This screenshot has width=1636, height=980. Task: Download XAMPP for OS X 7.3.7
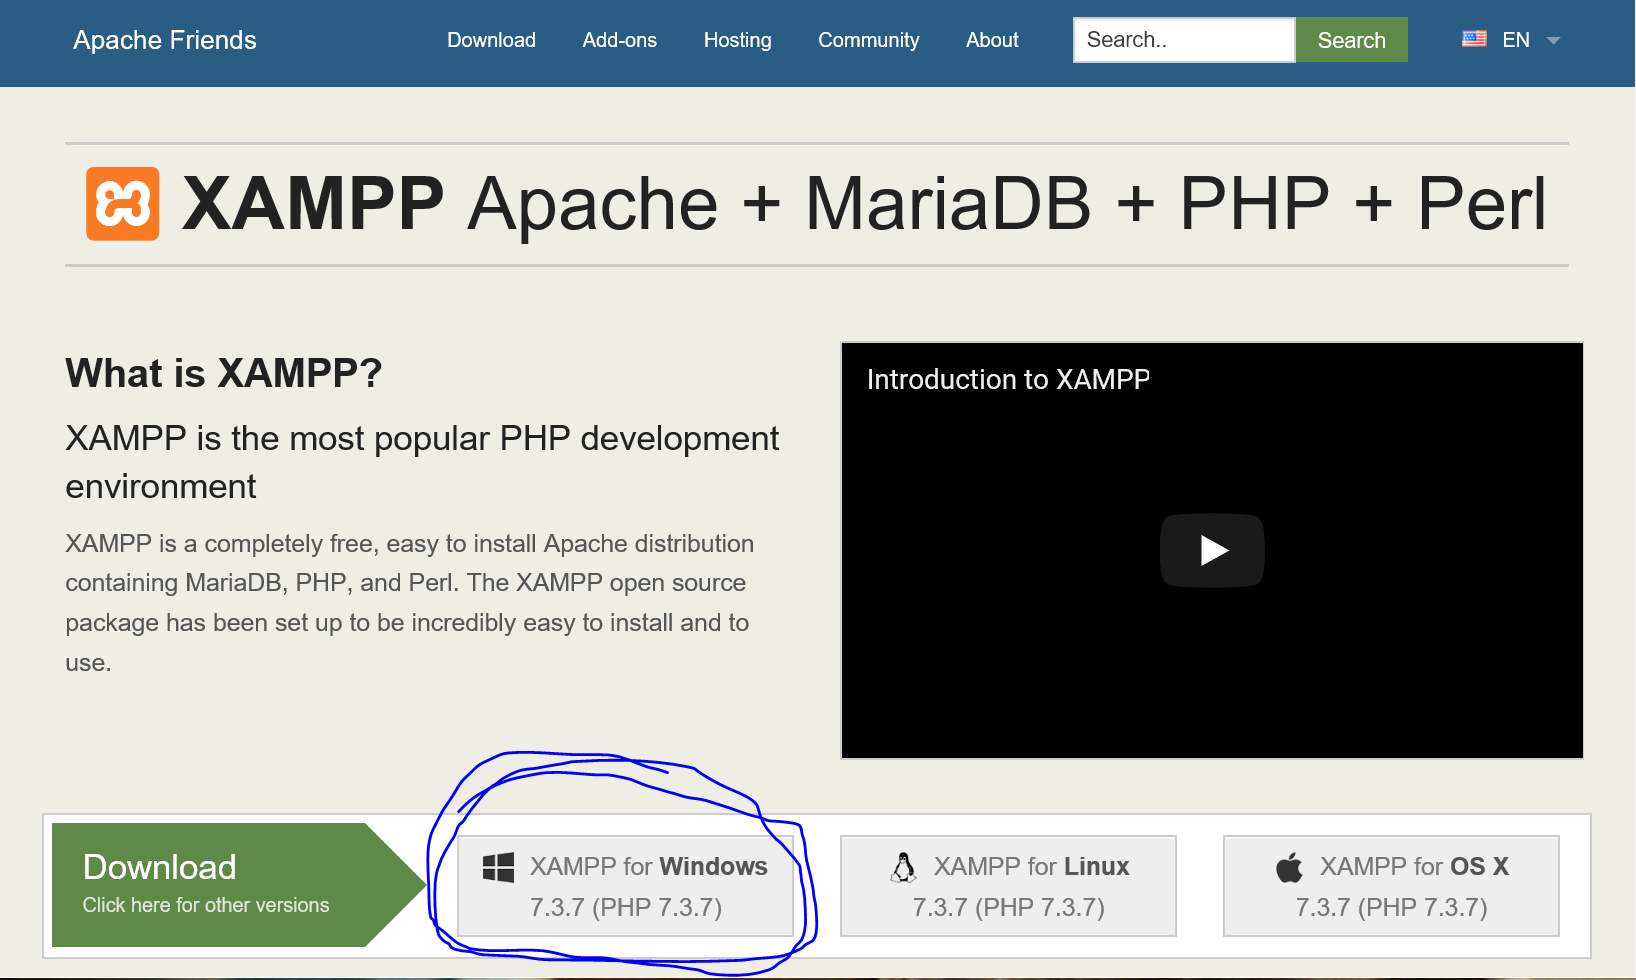coord(1391,886)
